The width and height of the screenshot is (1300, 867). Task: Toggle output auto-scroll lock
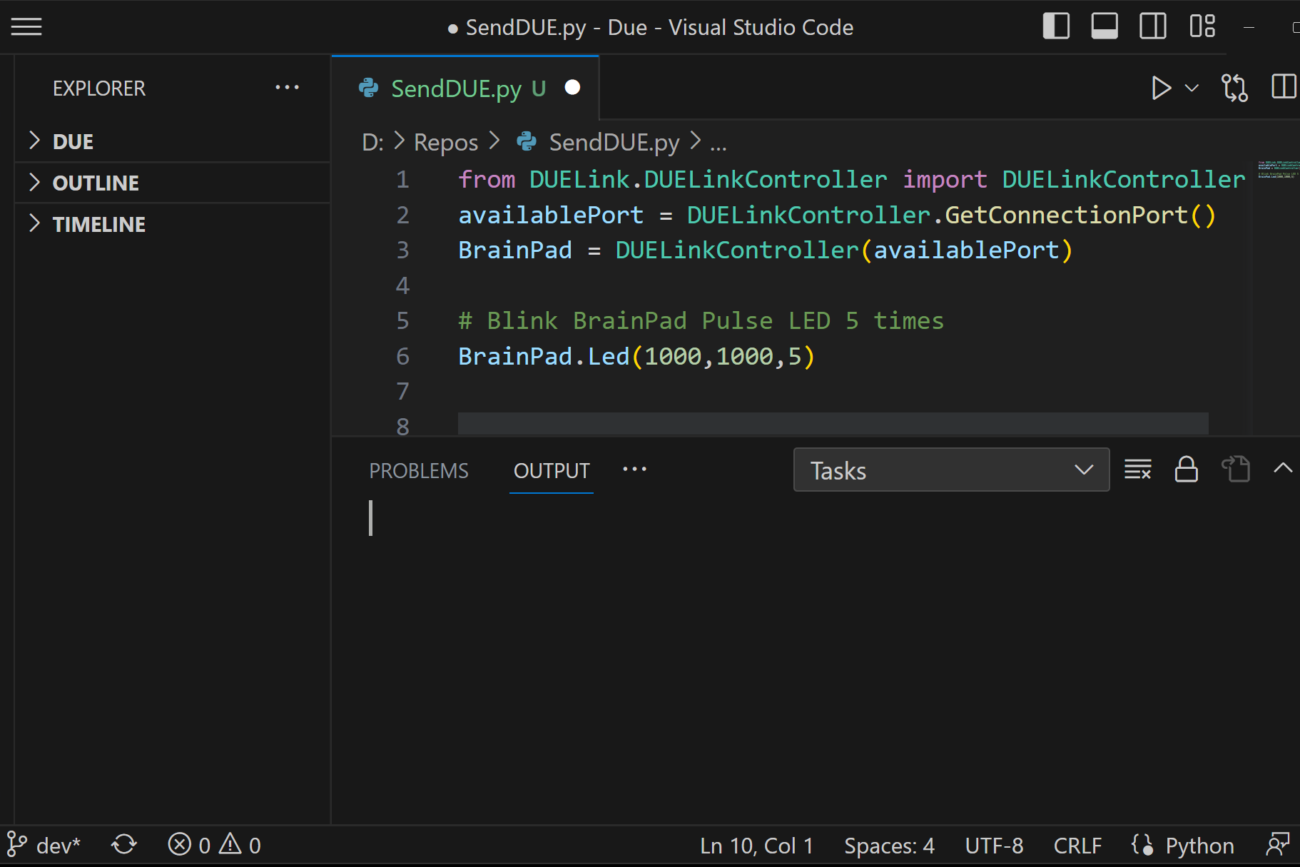[x=1186, y=470]
